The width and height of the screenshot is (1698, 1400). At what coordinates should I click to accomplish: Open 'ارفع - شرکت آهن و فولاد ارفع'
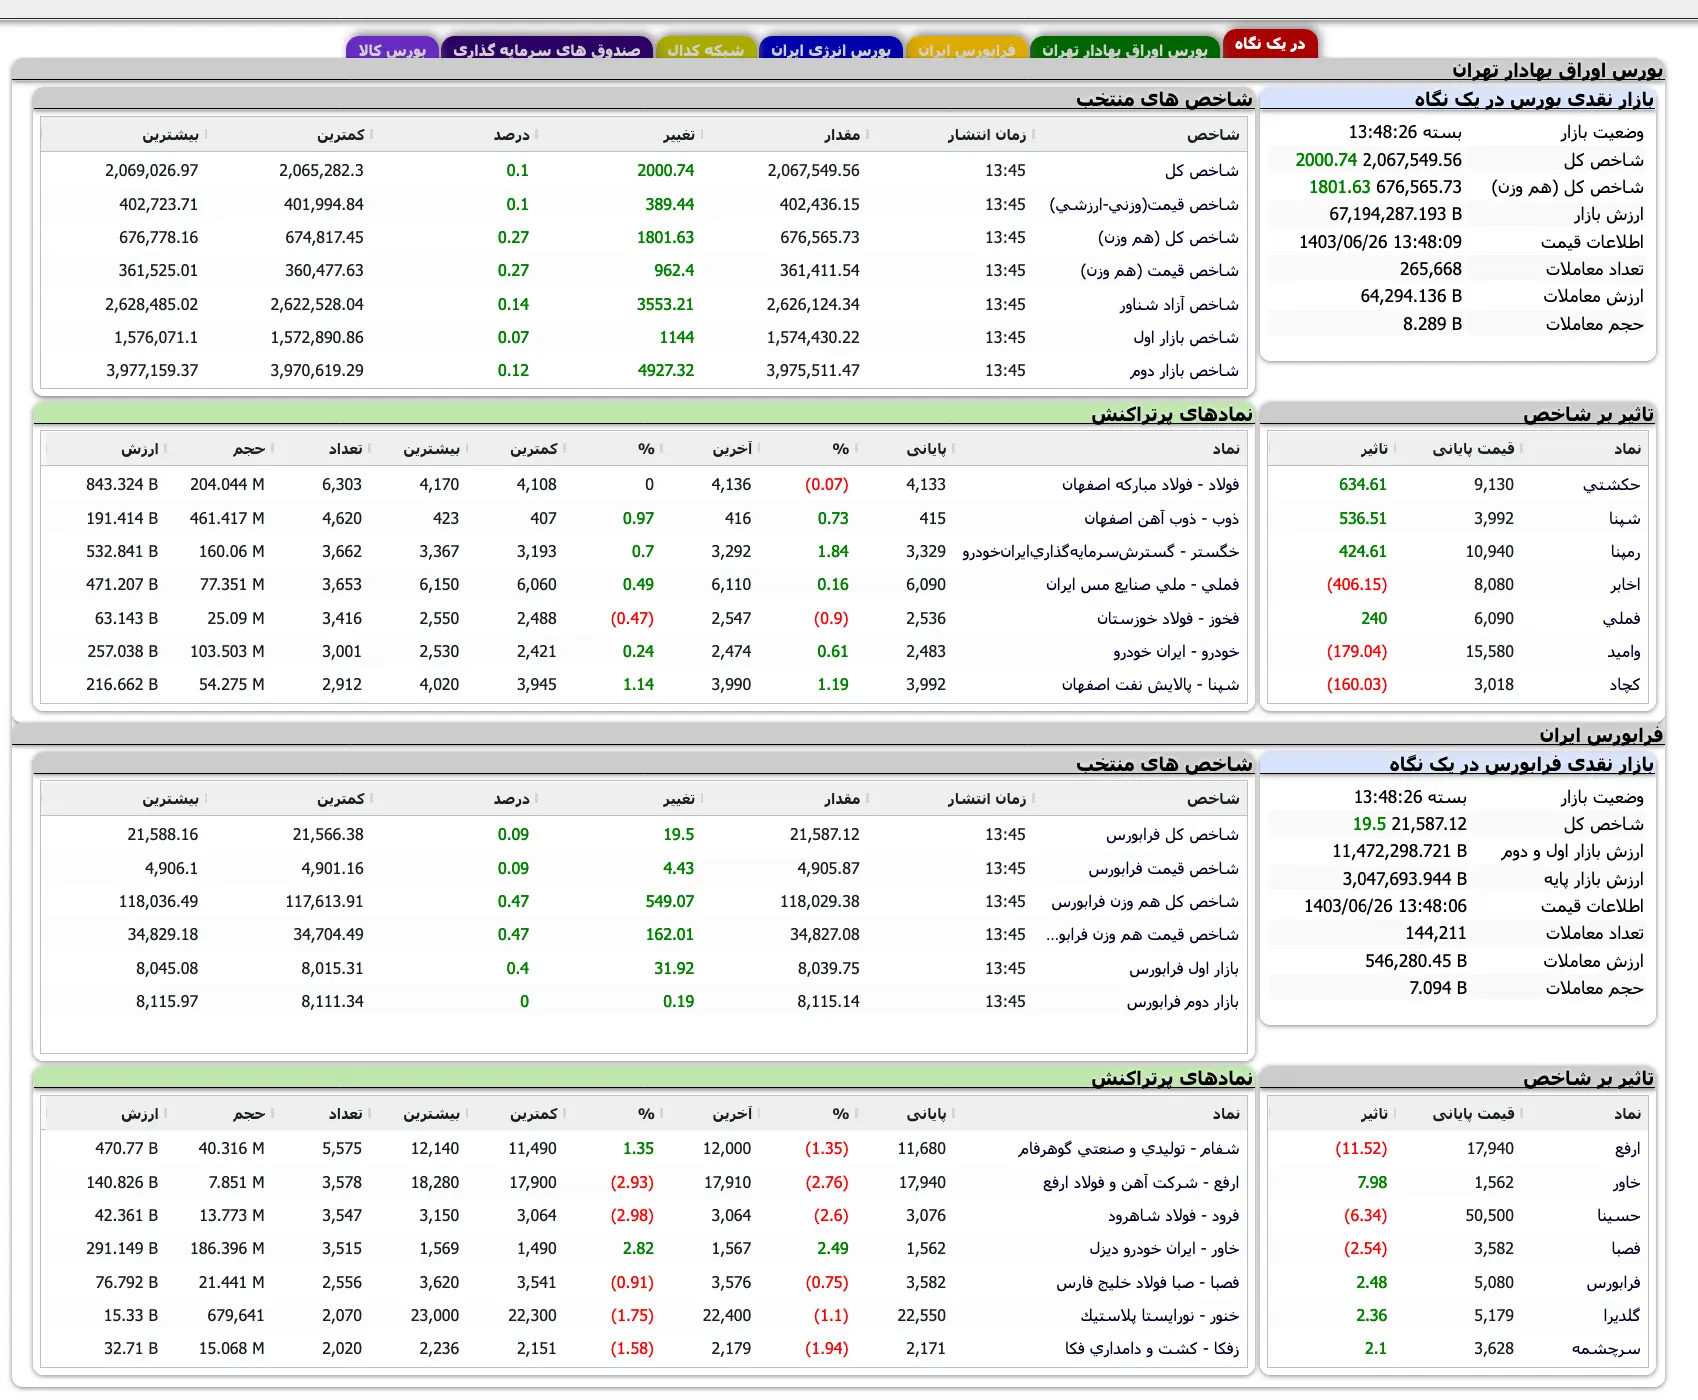tap(1141, 1183)
